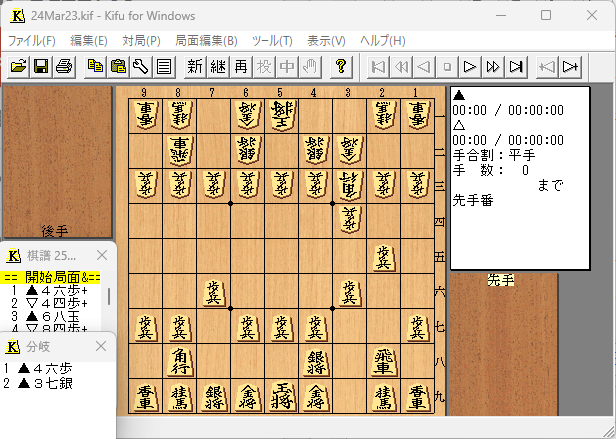The image size is (616, 439).
Task: Open the 編集(E) menu
Action: [x=89, y=40]
